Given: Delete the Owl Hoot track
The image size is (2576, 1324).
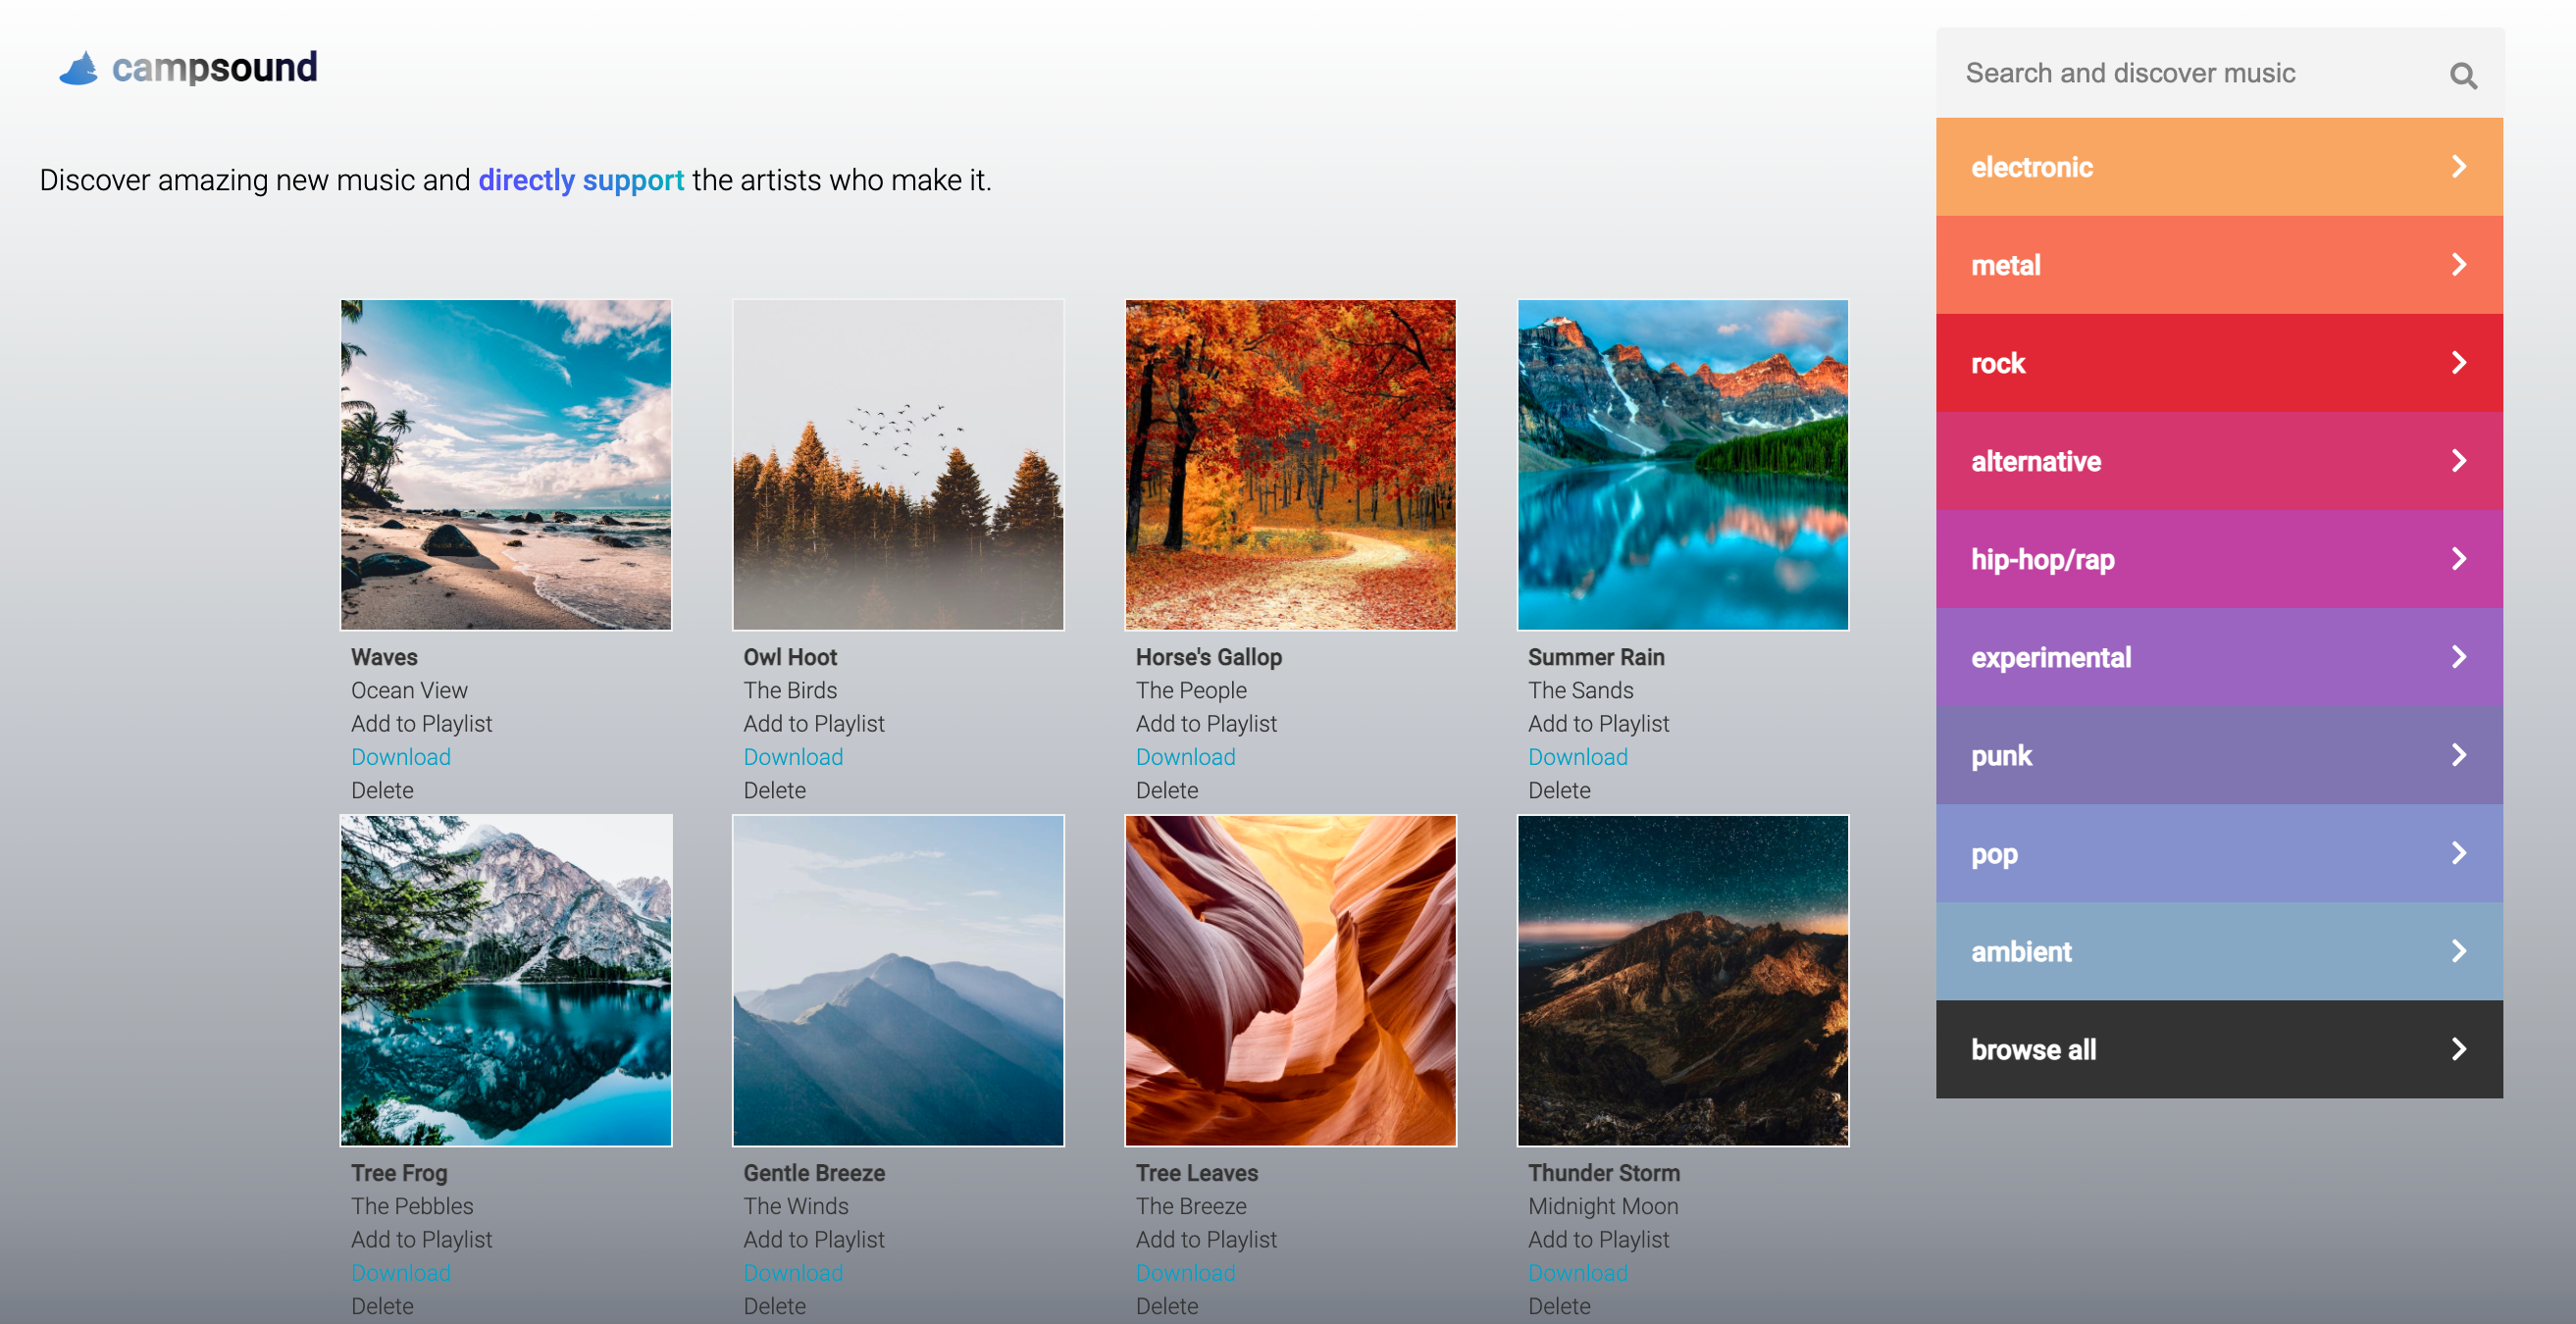Looking at the screenshot, I should pos(775,790).
